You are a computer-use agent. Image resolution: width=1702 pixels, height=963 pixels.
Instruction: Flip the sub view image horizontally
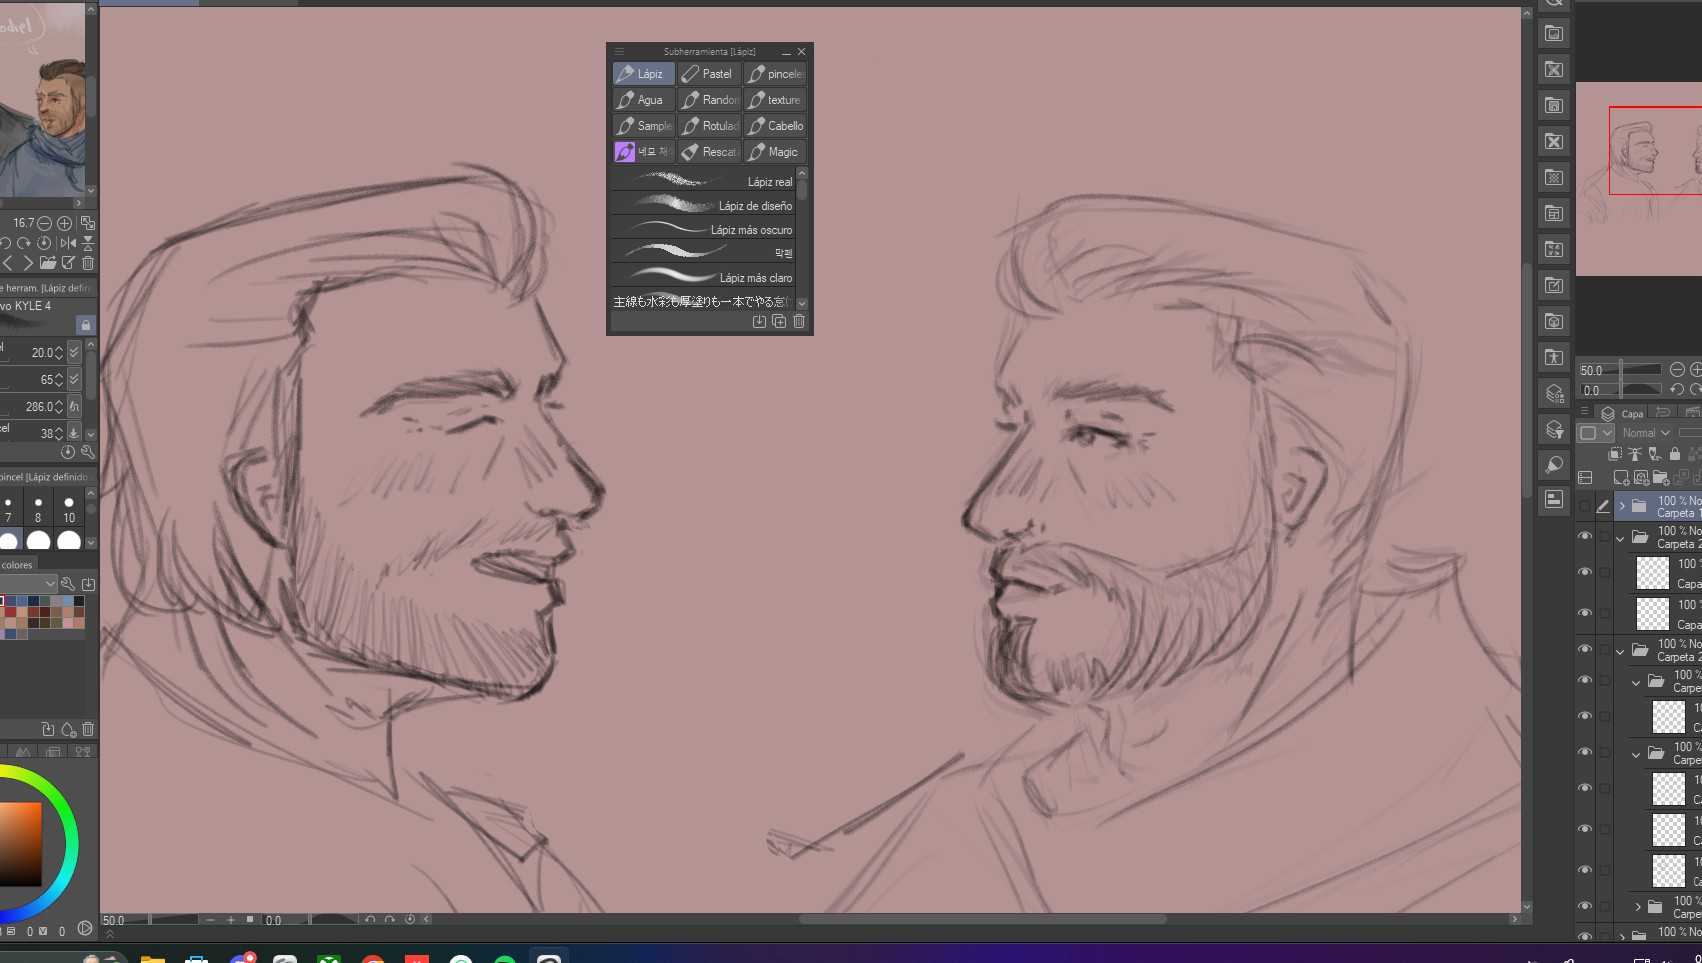click(x=68, y=243)
